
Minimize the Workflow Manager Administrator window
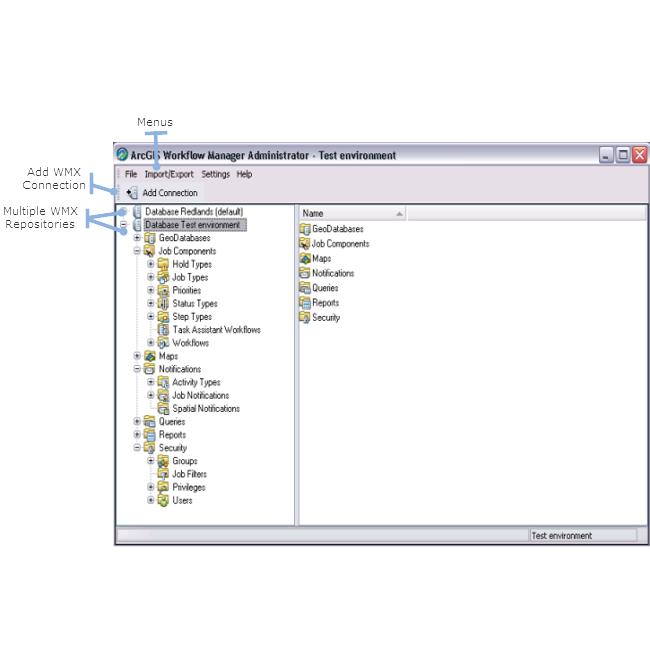[606, 155]
